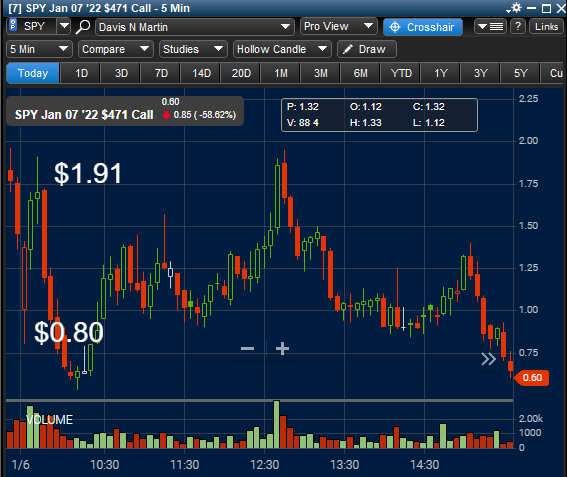Click the question mark help button
This screenshot has width=567, height=477.
pos(518,26)
